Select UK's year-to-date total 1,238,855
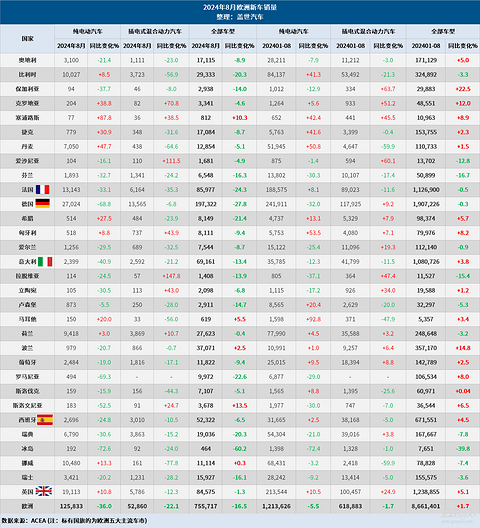The height and width of the screenshot is (528, 480). pyautogui.click(x=426, y=492)
